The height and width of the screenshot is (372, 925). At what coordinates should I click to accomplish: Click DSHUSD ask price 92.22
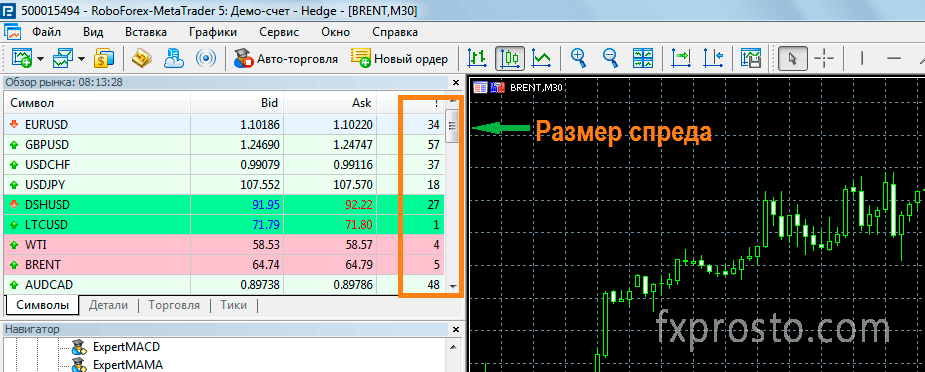[x=358, y=205]
